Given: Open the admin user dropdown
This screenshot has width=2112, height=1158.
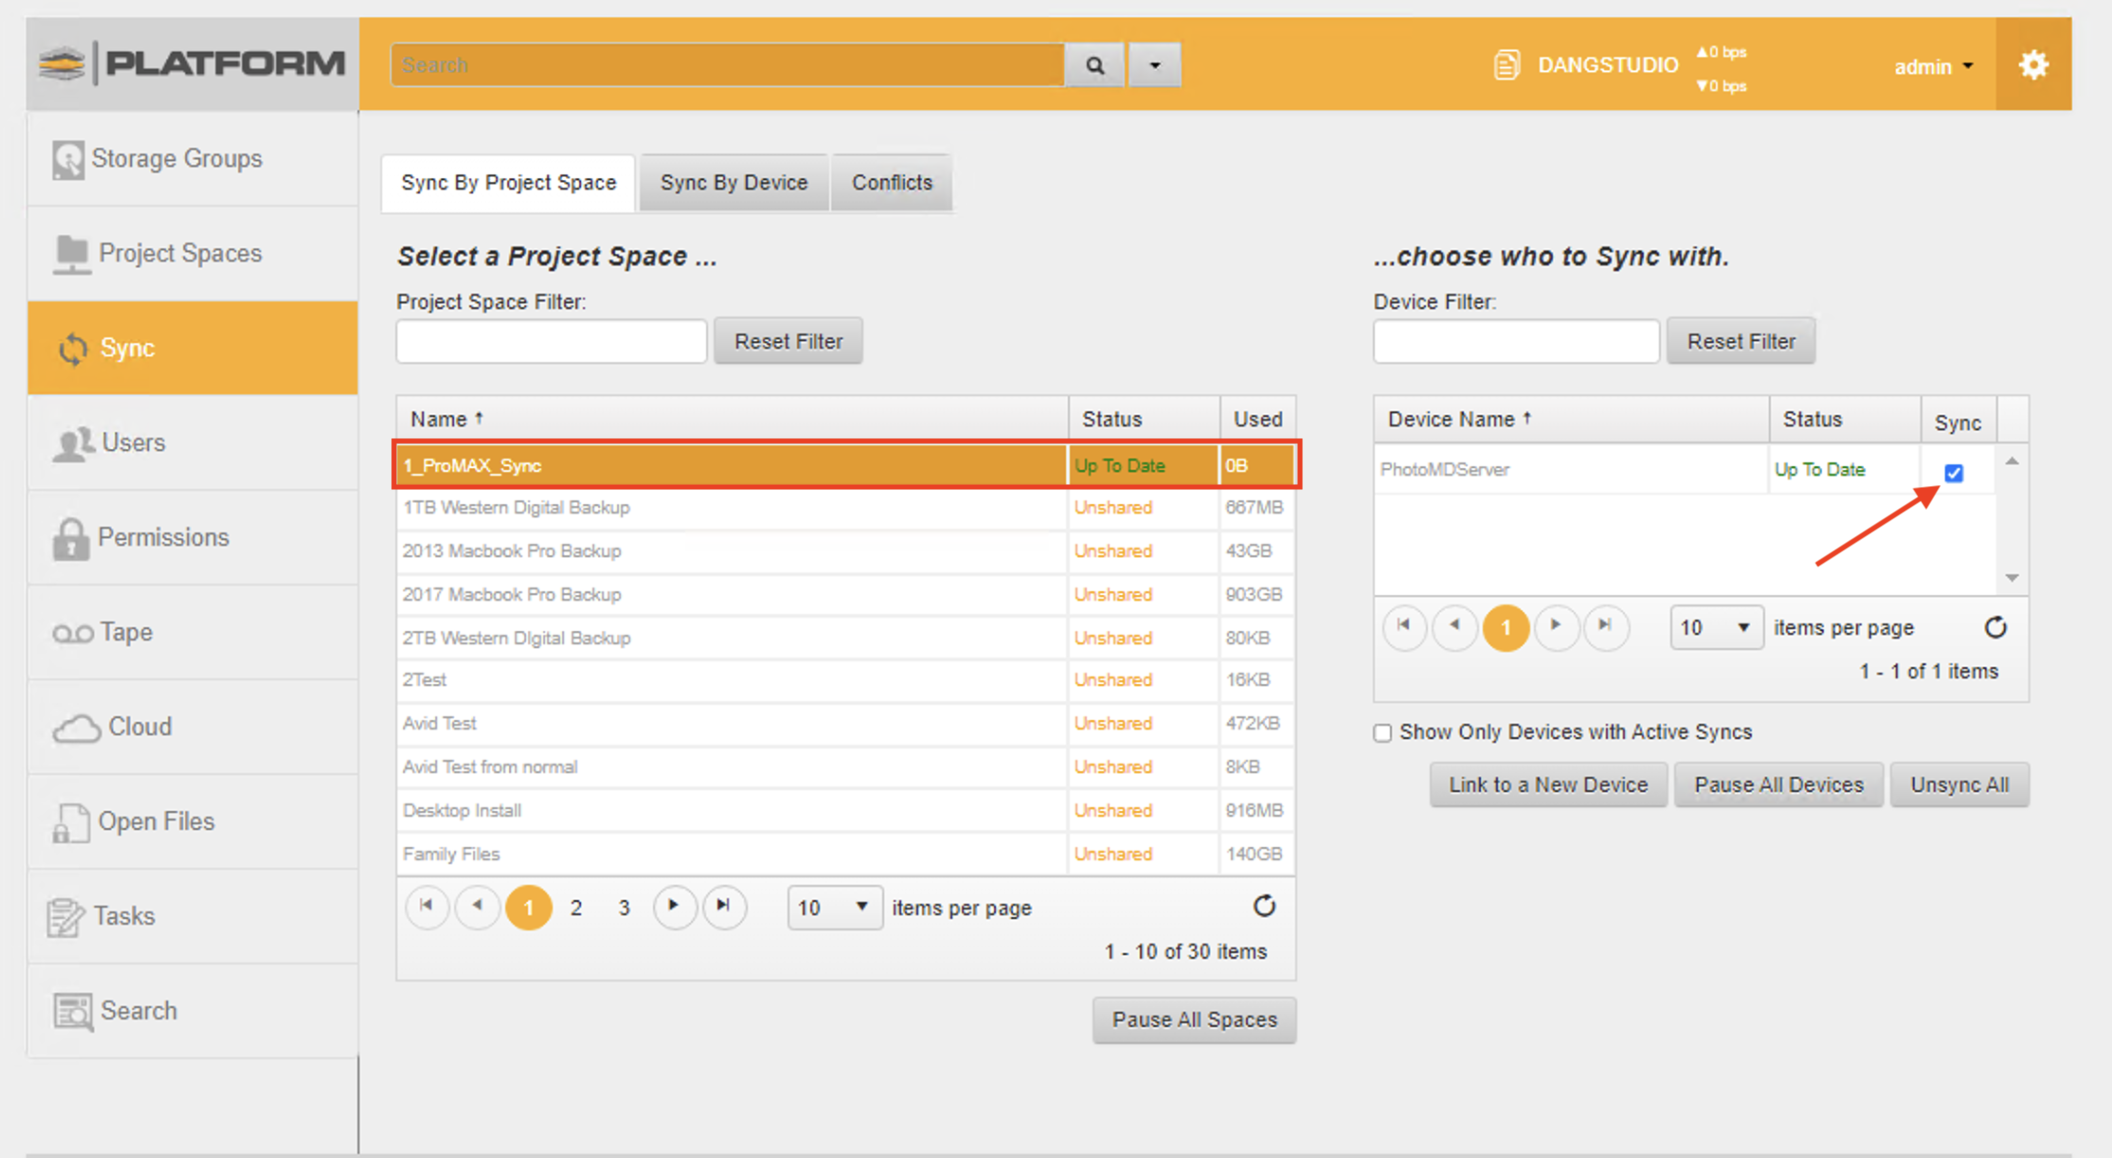Looking at the screenshot, I should coord(1933,66).
